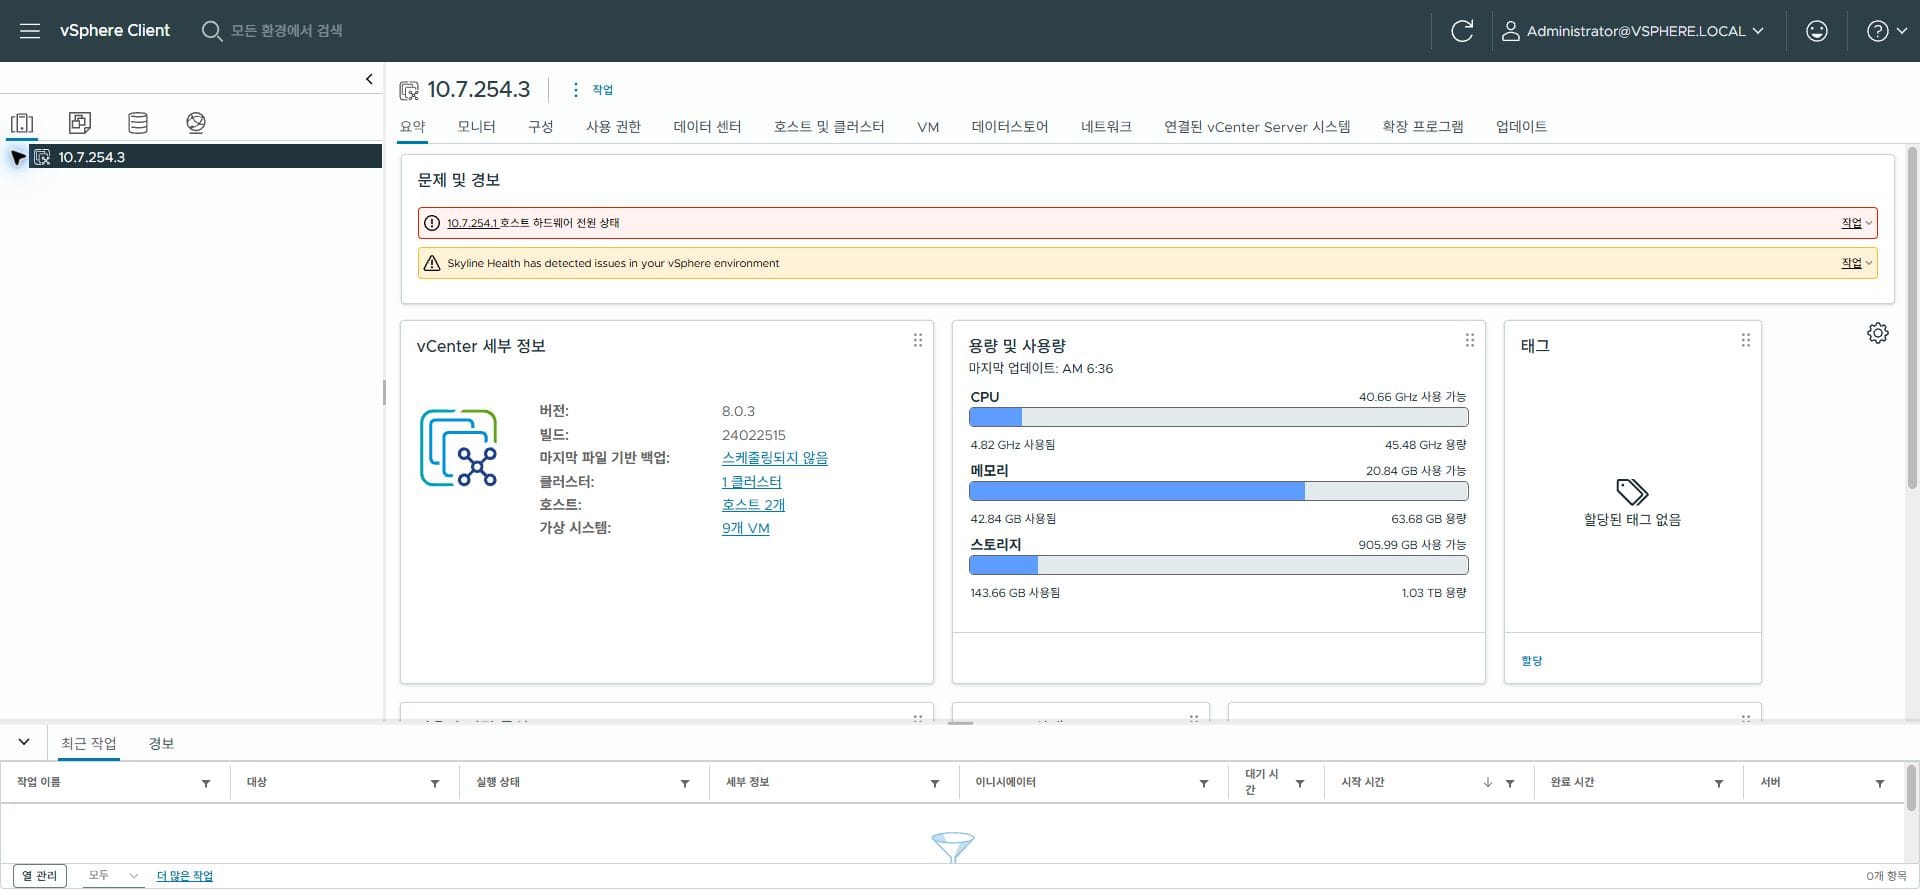Viewport: 1920px width, 889px height.
Task: Click the refresh icon in header
Action: click(1462, 31)
